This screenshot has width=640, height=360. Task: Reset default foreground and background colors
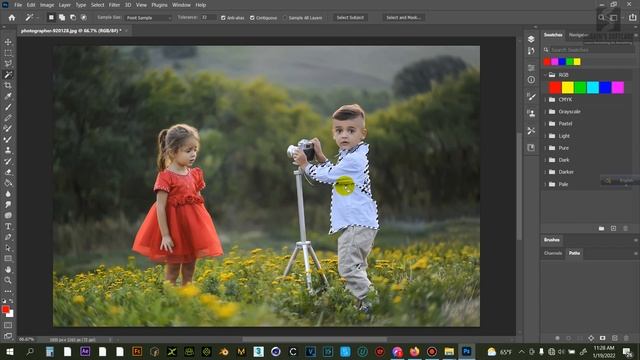(4, 301)
